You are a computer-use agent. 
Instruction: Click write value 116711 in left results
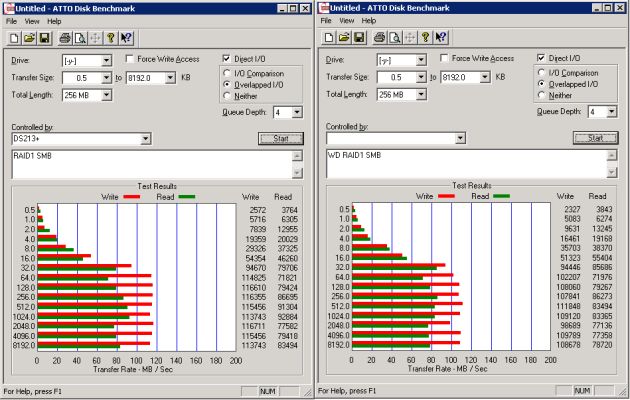tap(254, 326)
